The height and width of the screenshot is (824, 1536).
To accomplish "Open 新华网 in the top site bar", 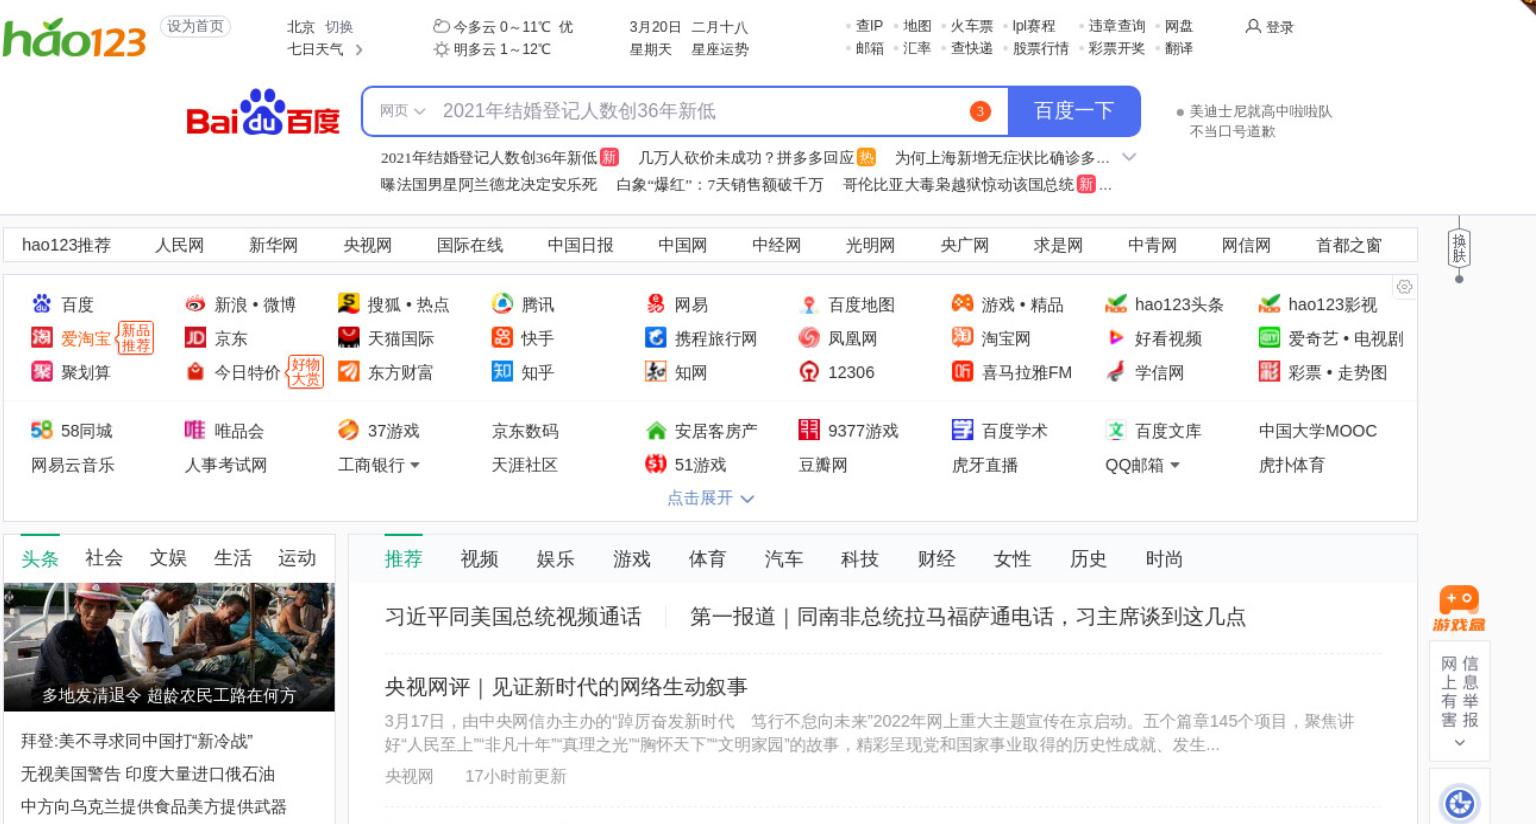I will pos(273,245).
